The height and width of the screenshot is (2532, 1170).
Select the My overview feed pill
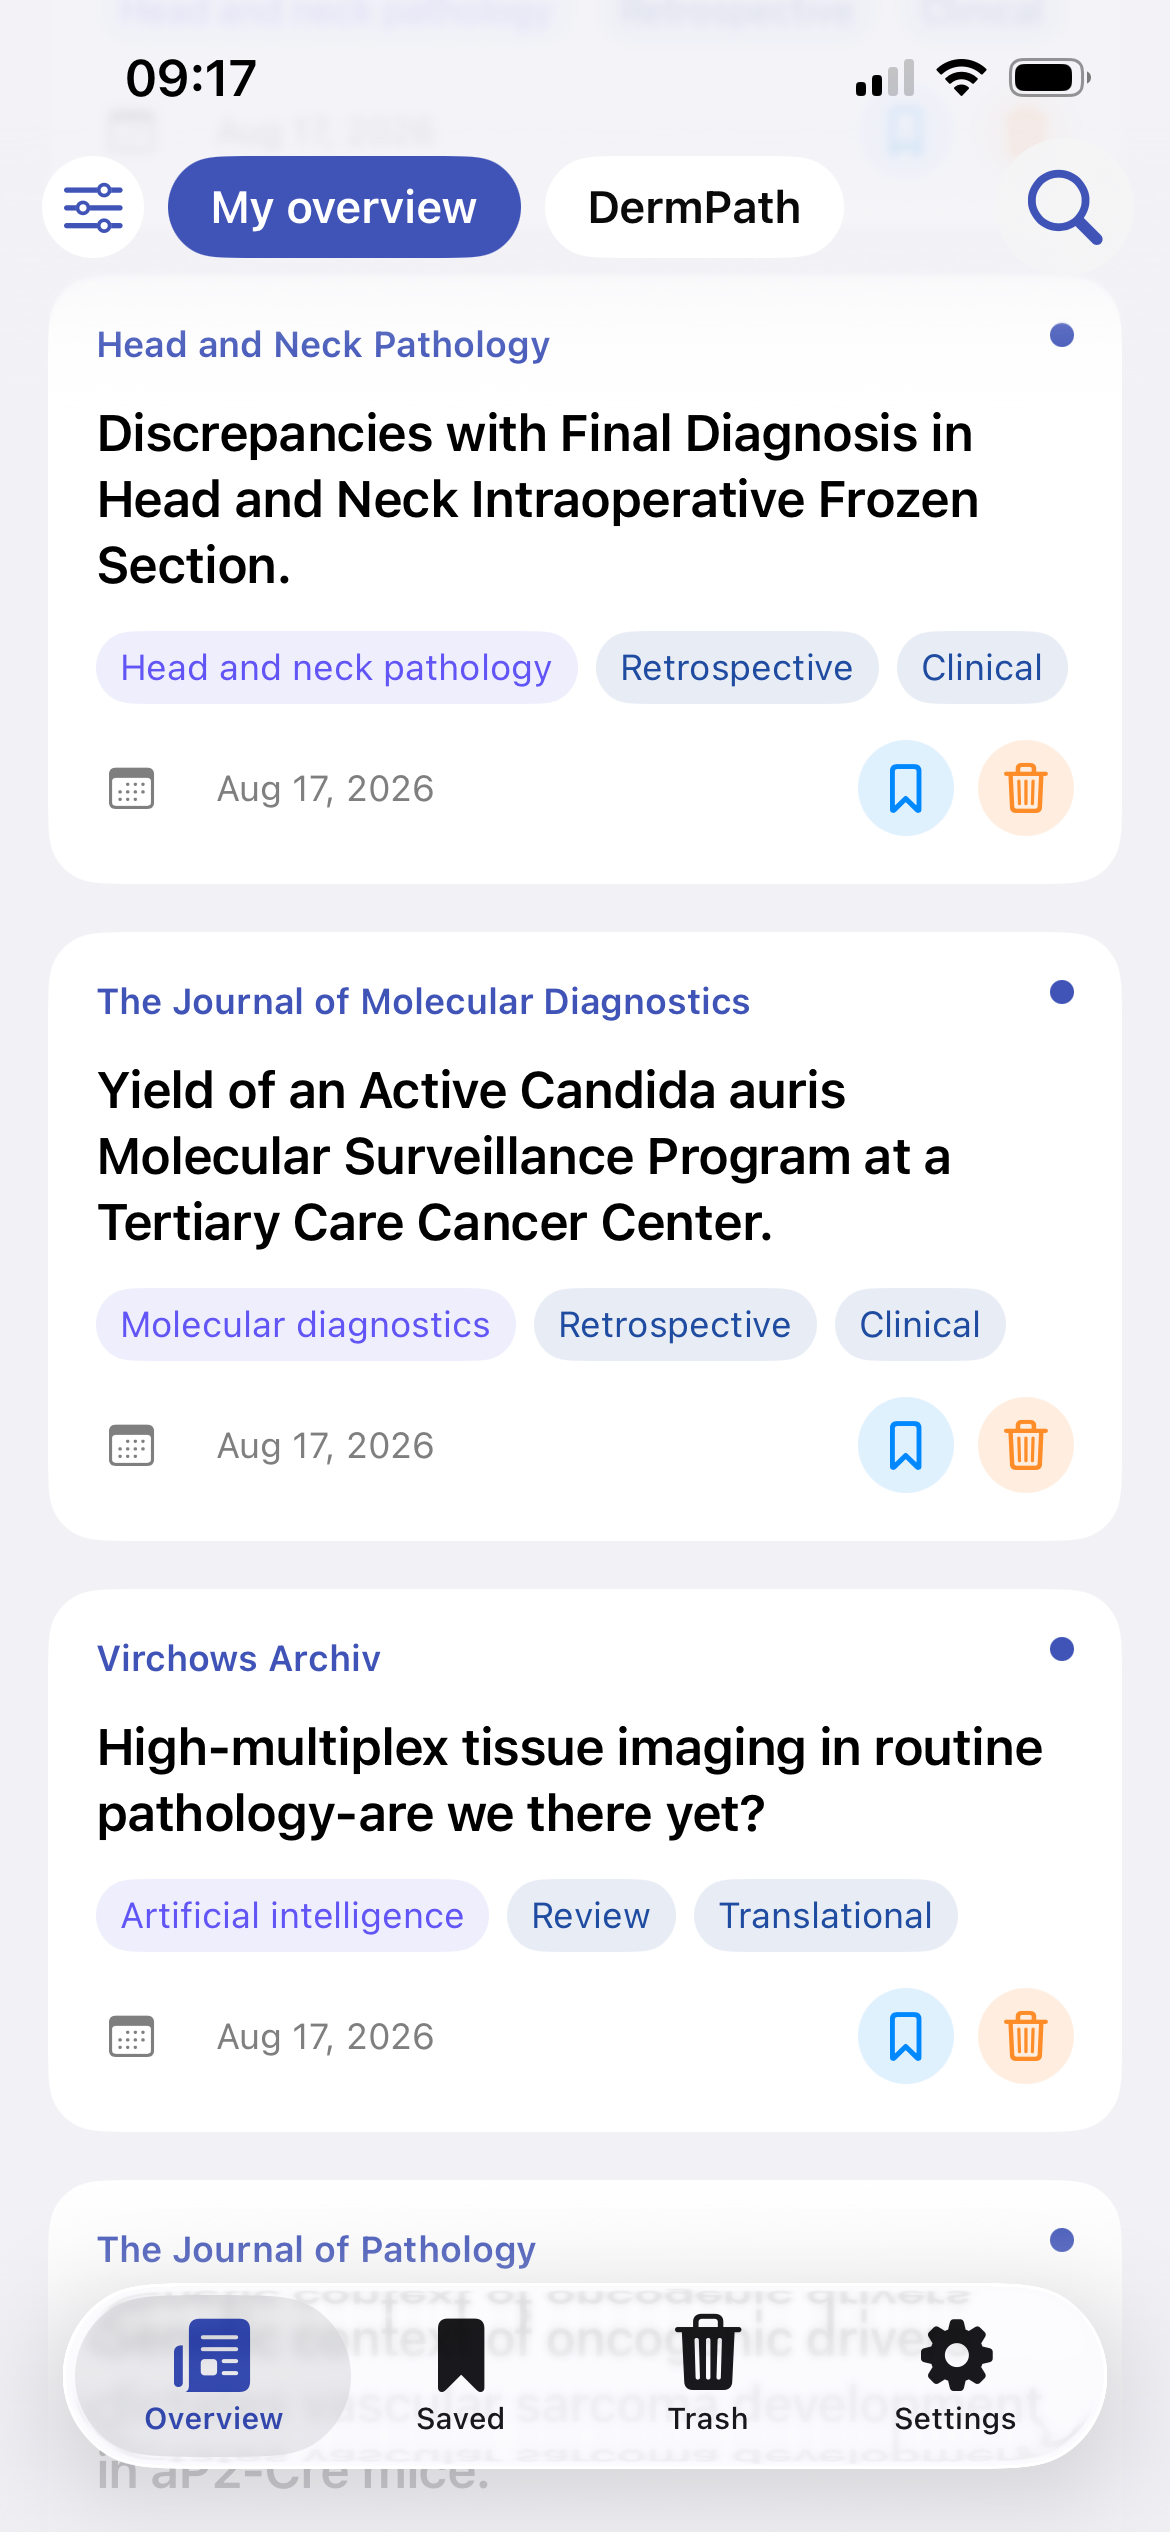click(x=344, y=207)
